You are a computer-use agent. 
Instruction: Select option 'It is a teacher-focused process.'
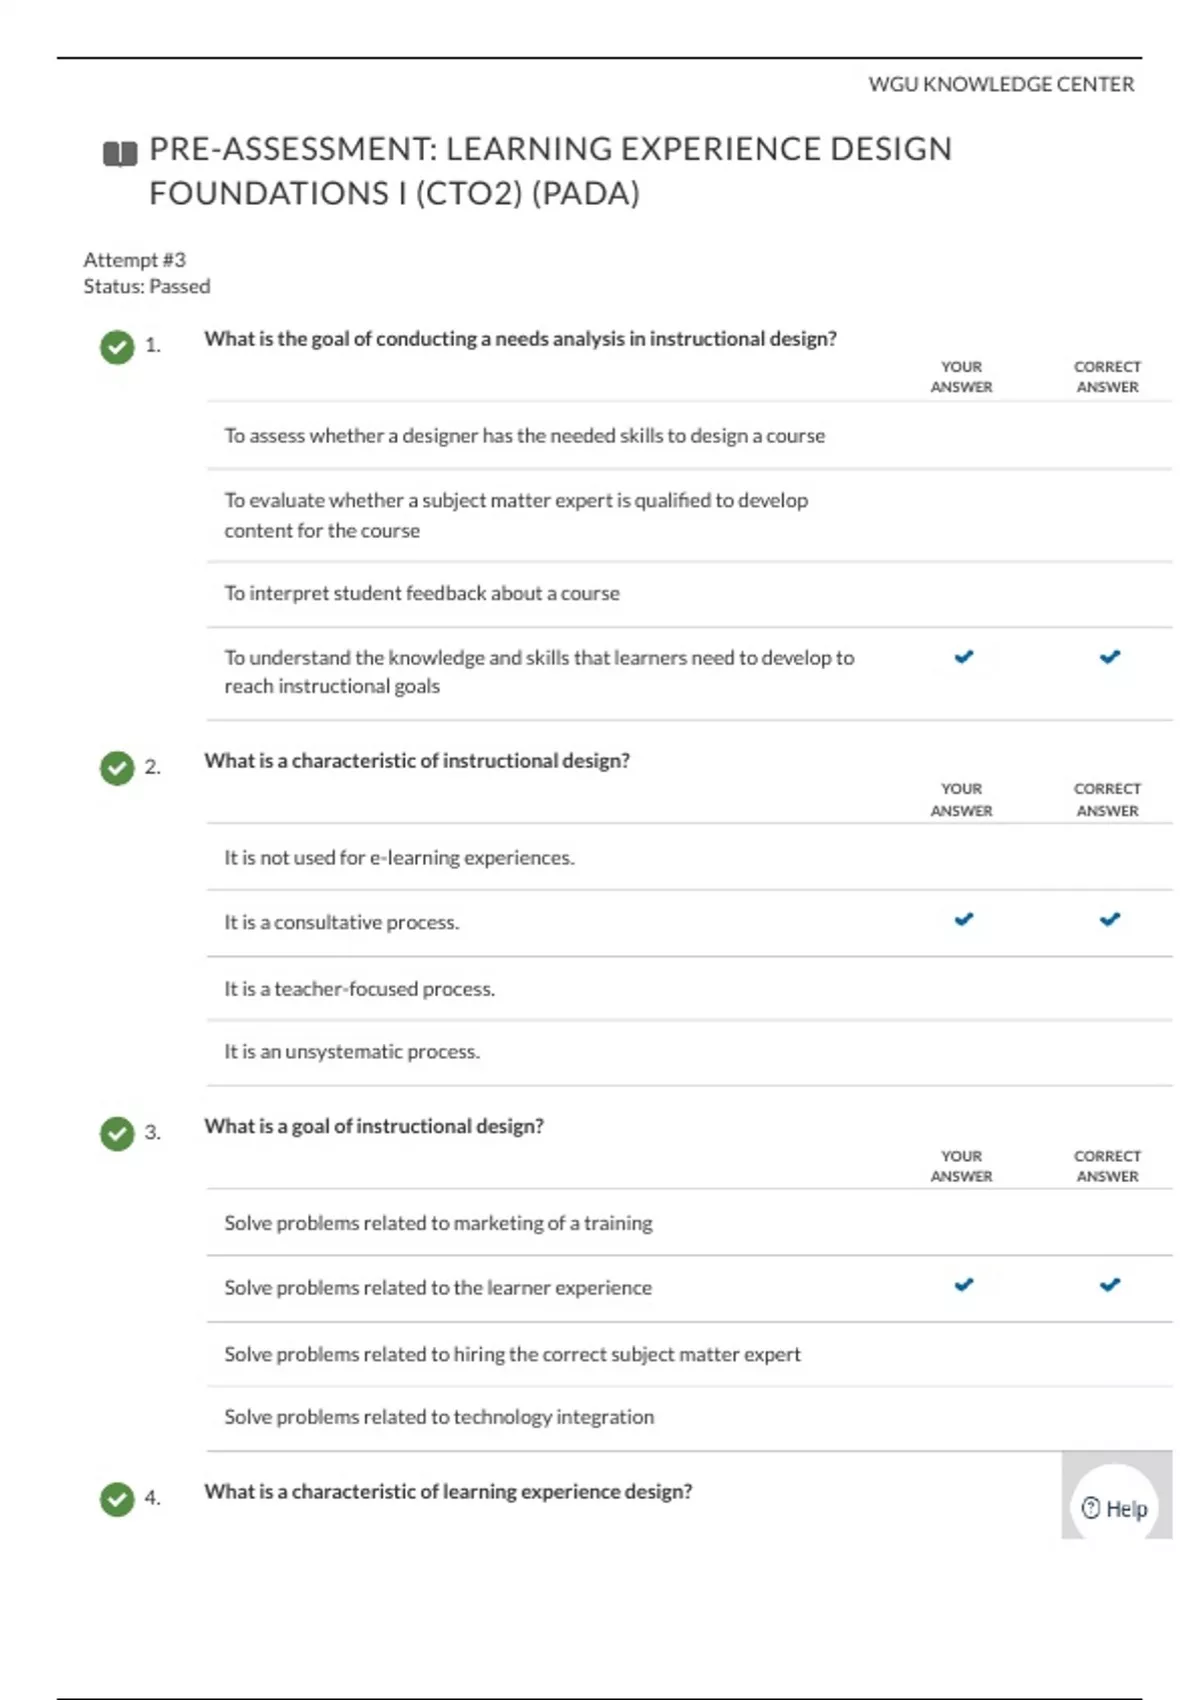click(360, 989)
